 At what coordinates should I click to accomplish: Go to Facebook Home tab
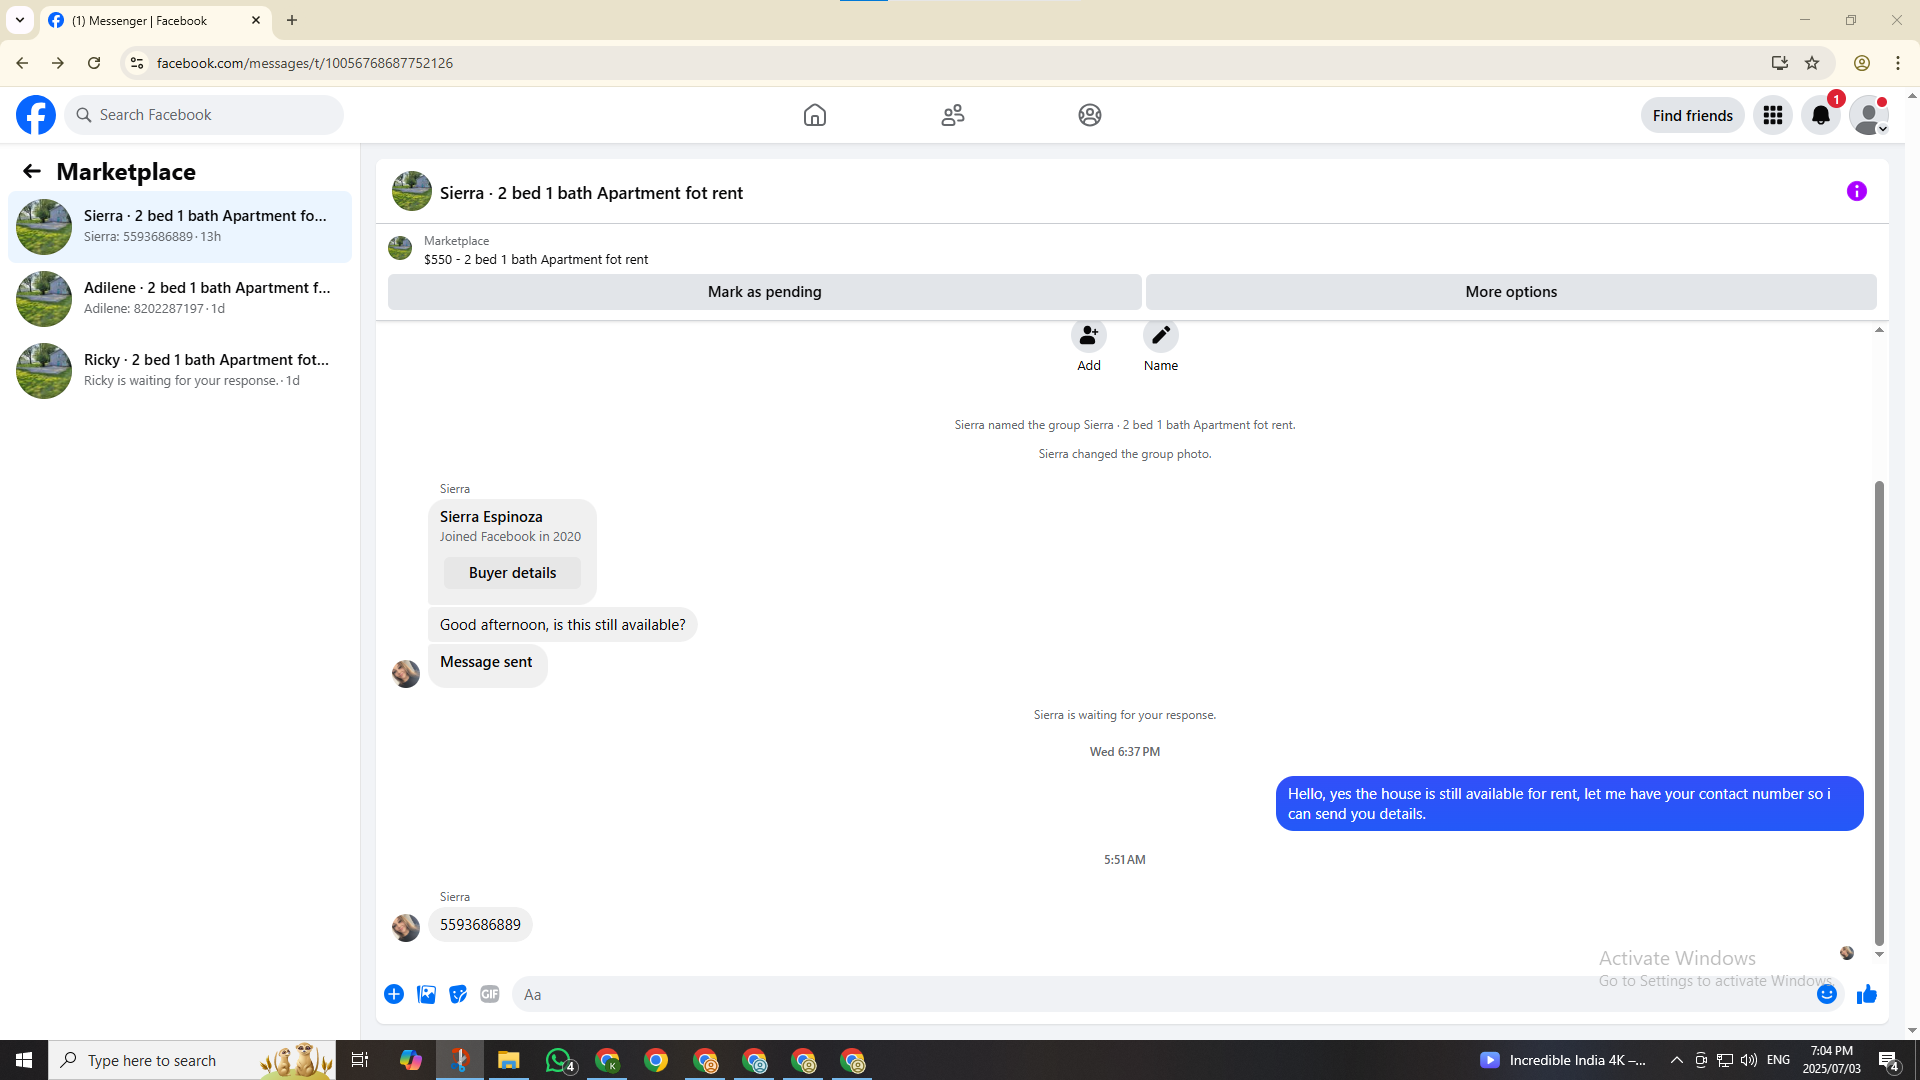pyautogui.click(x=814, y=115)
